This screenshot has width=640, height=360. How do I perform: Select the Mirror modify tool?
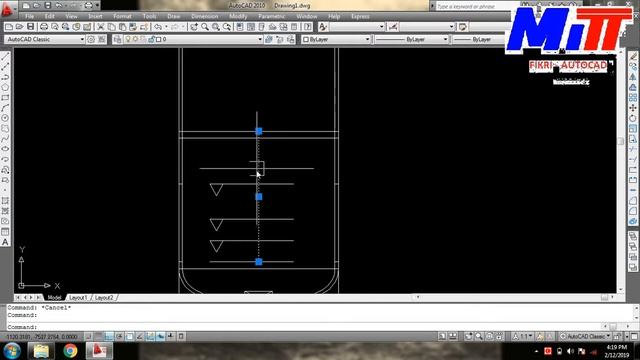[633, 77]
